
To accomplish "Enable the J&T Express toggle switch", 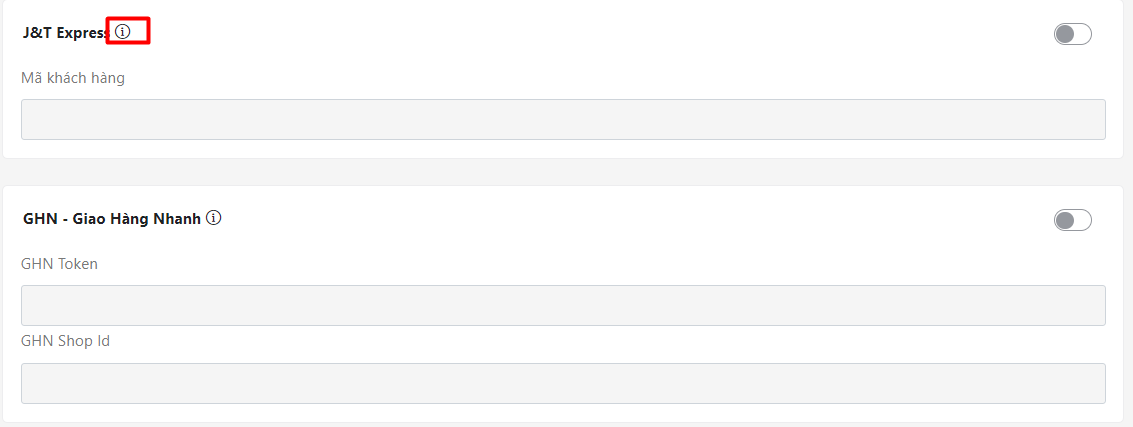I will click(1072, 34).
